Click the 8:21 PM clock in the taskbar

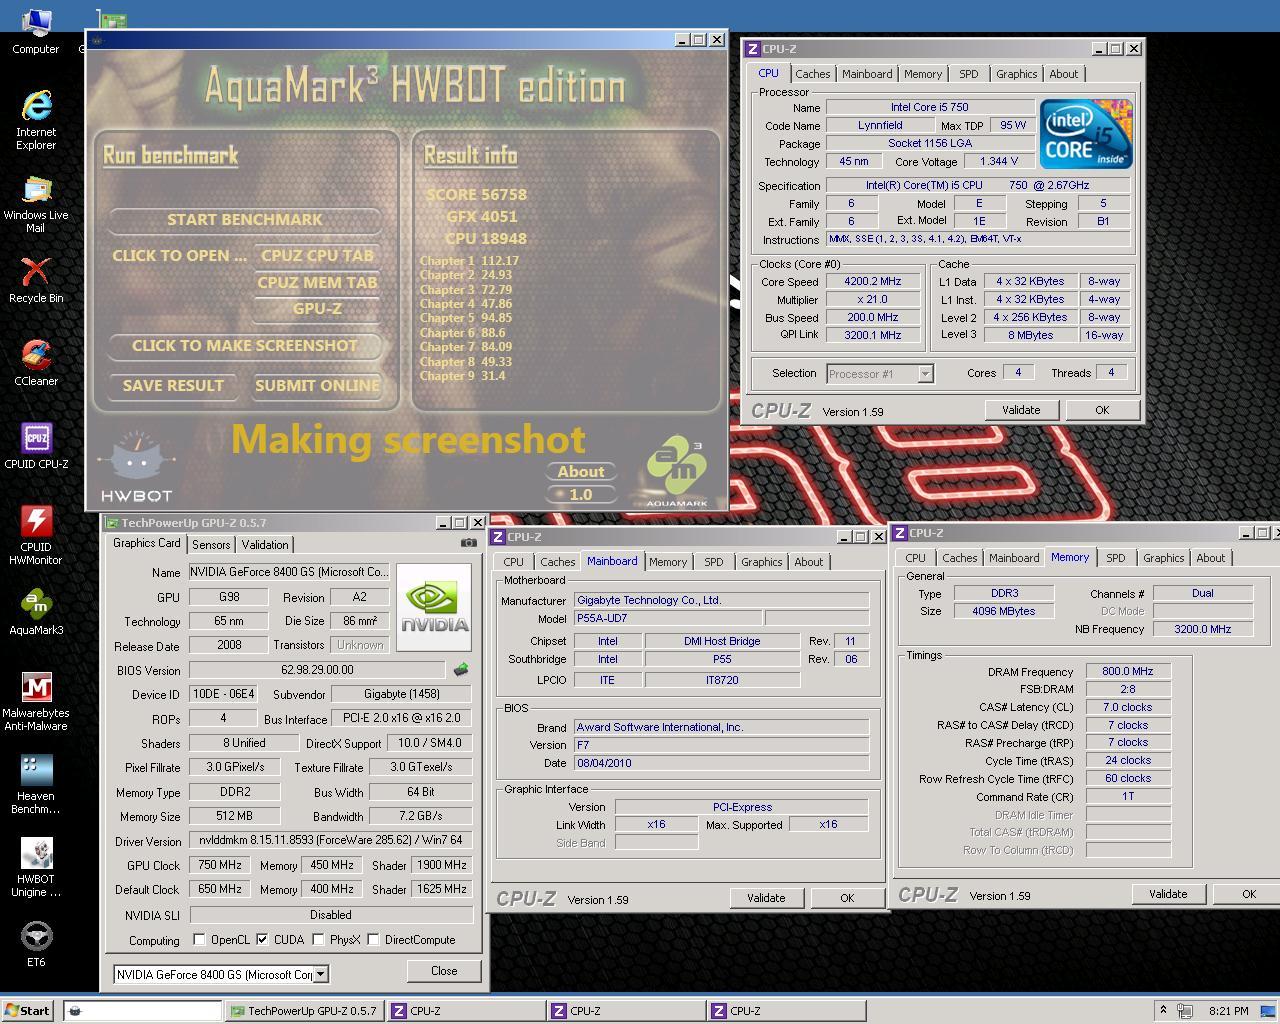pyautogui.click(x=1228, y=1011)
